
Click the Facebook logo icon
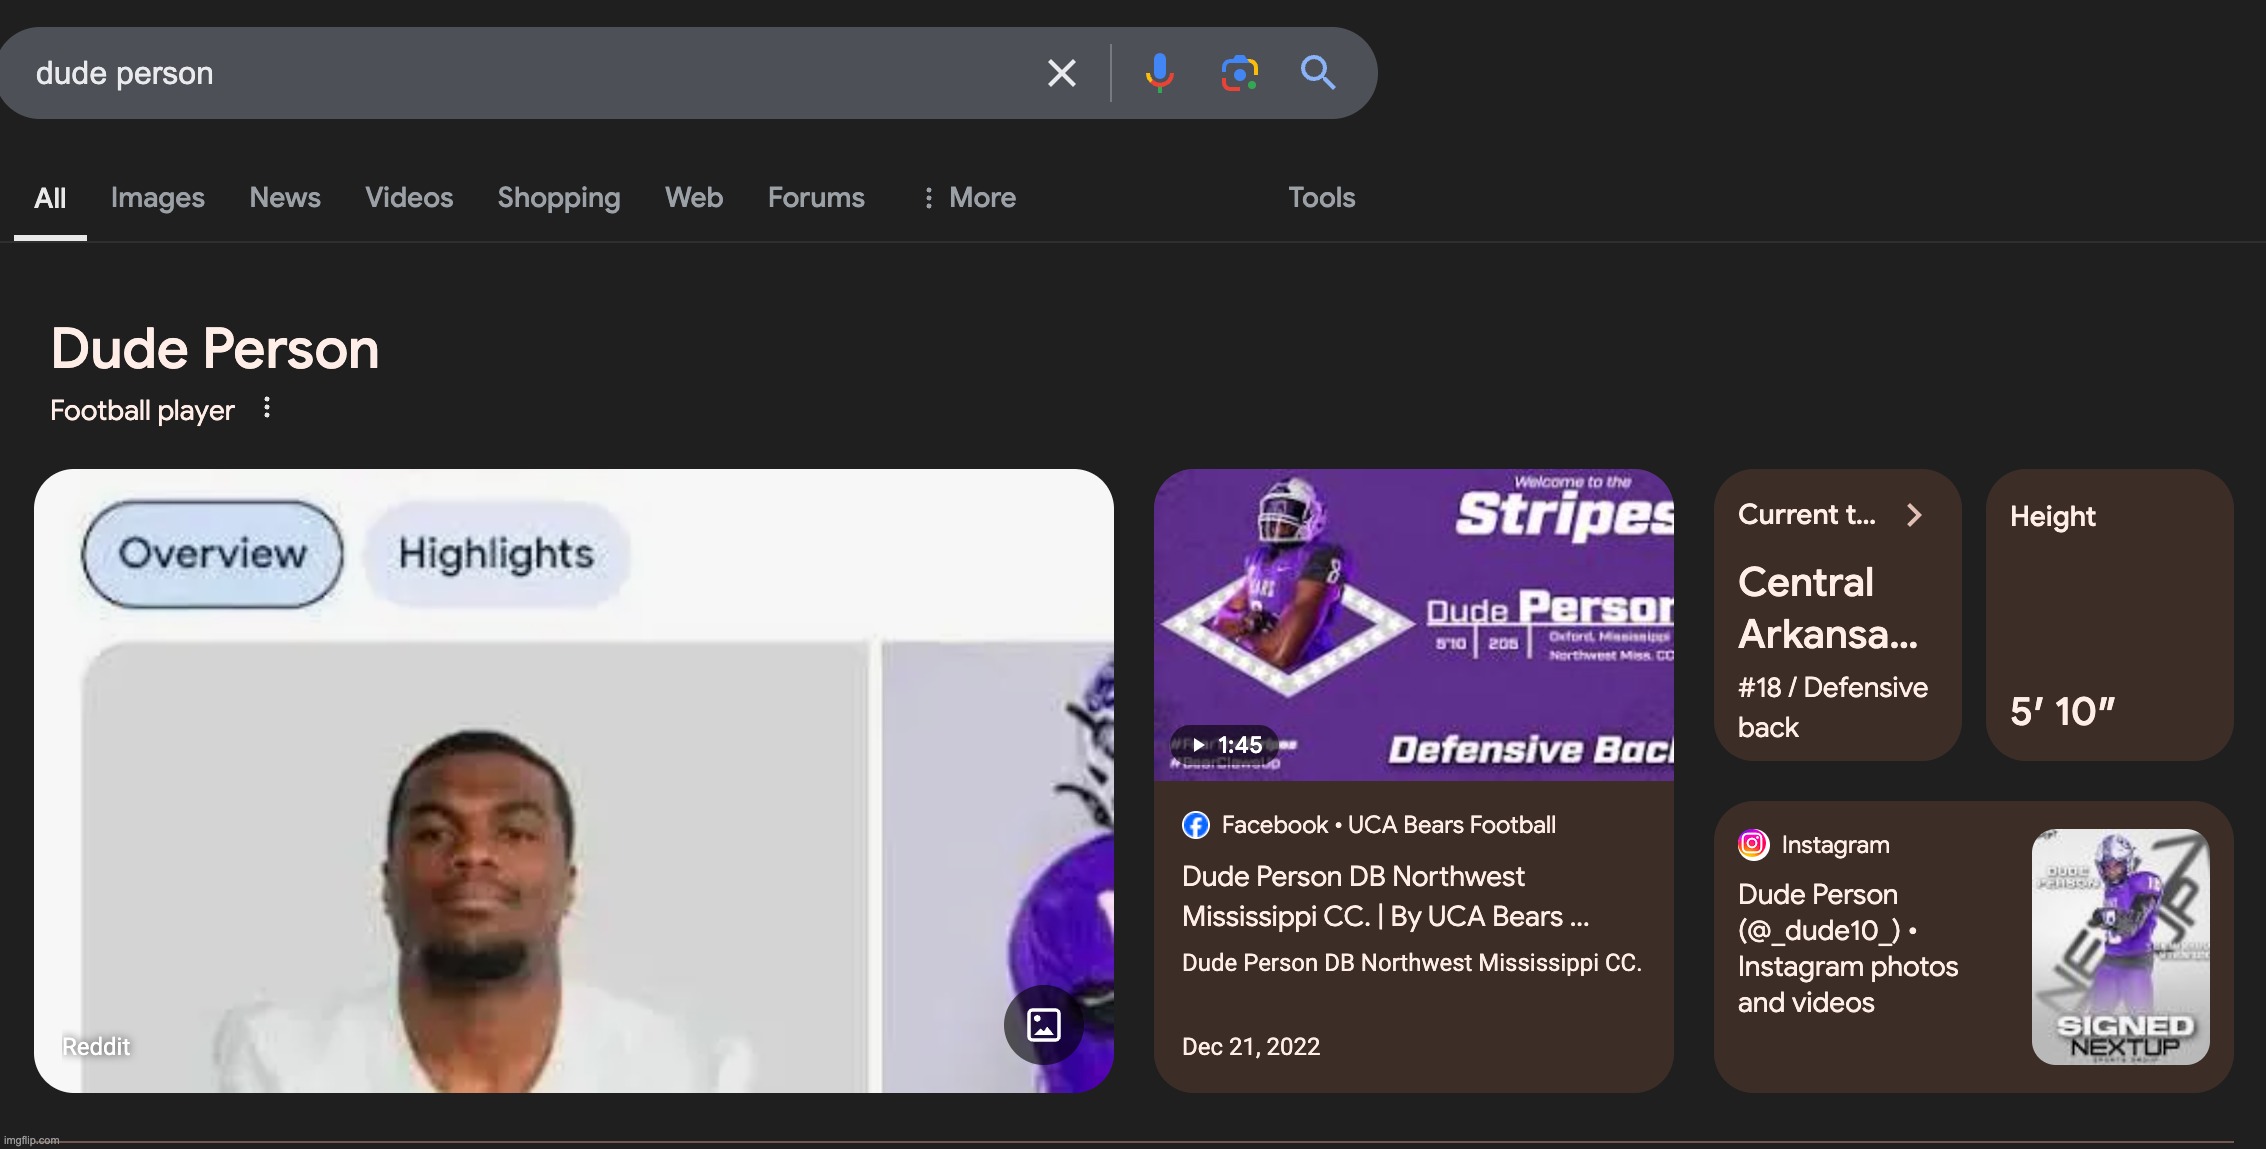(x=1196, y=825)
